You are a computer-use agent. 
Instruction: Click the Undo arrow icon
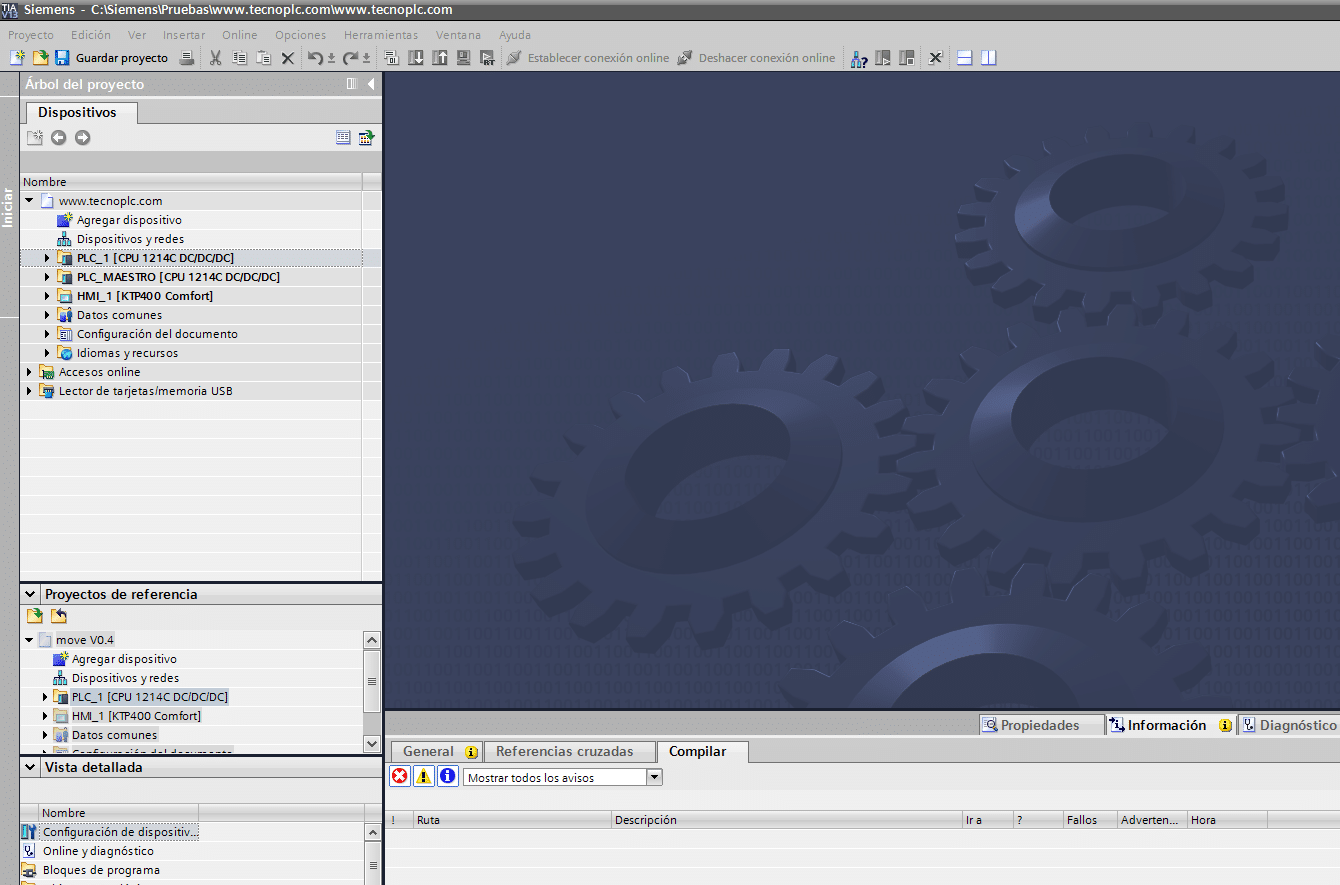[x=315, y=58]
